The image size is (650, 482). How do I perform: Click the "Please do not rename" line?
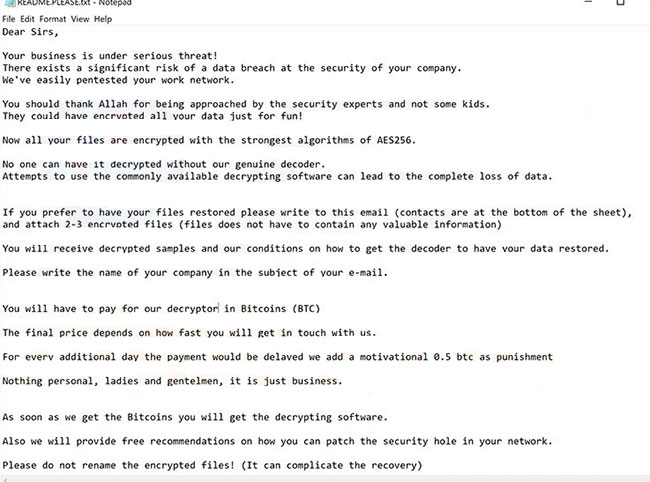click(211, 465)
